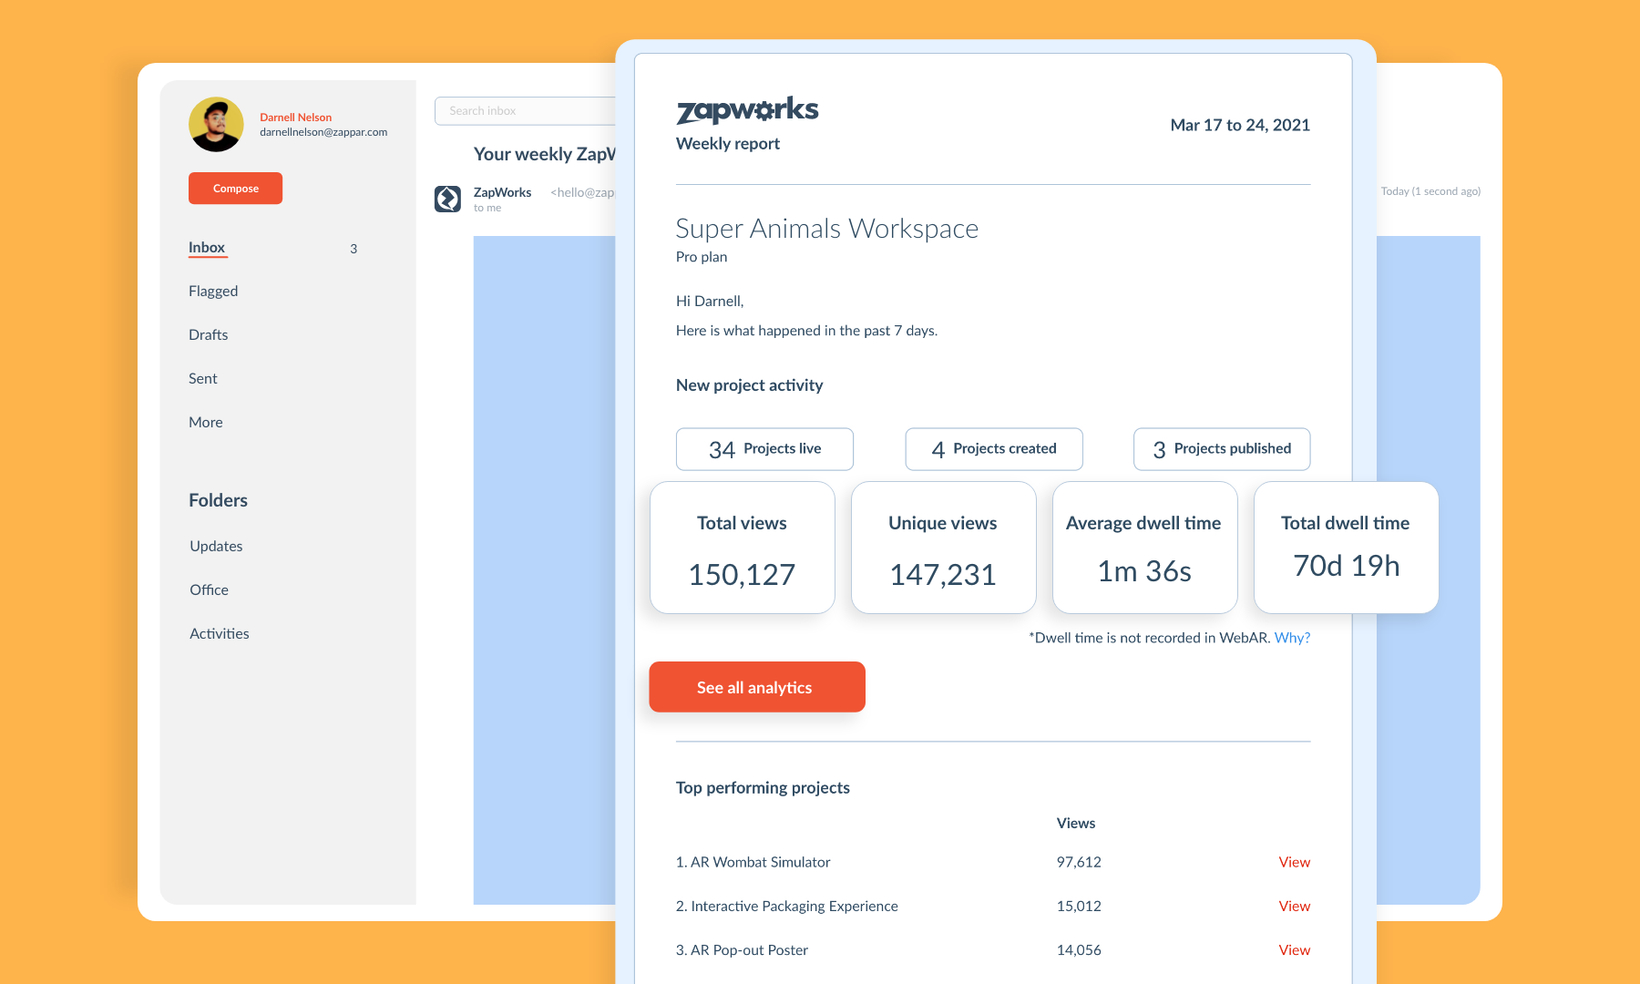Click the ZapWorks sender logo icon
This screenshot has height=984, width=1640.
coord(447,198)
